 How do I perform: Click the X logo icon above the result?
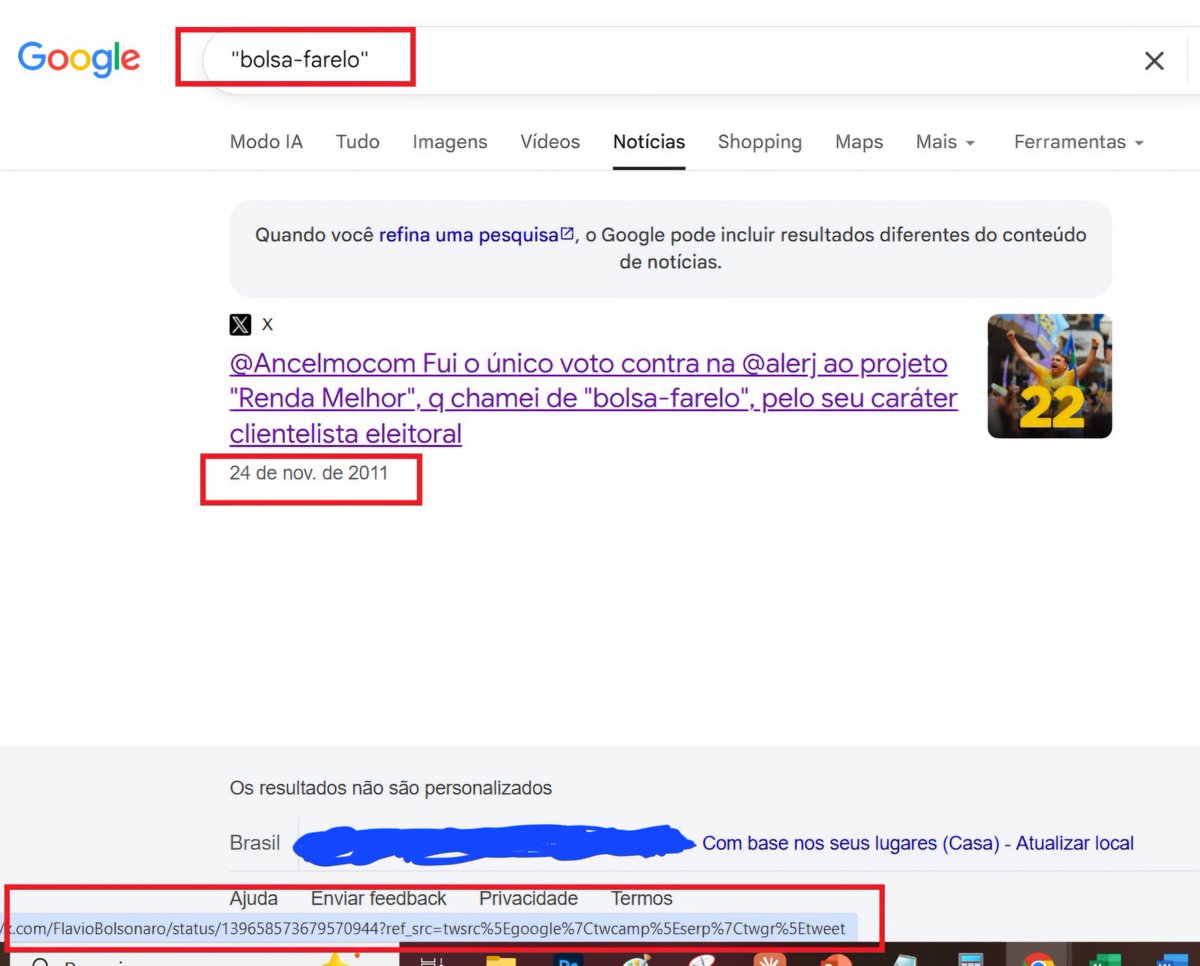240,324
